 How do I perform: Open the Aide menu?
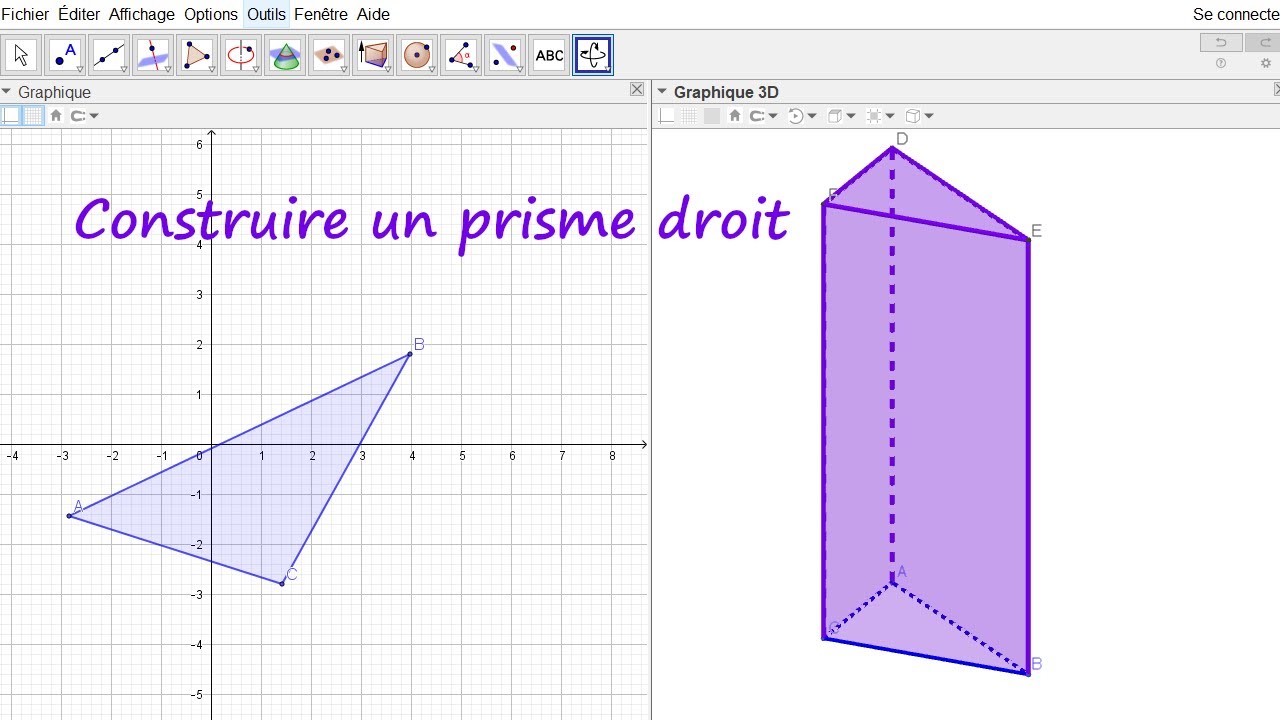click(x=373, y=14)
